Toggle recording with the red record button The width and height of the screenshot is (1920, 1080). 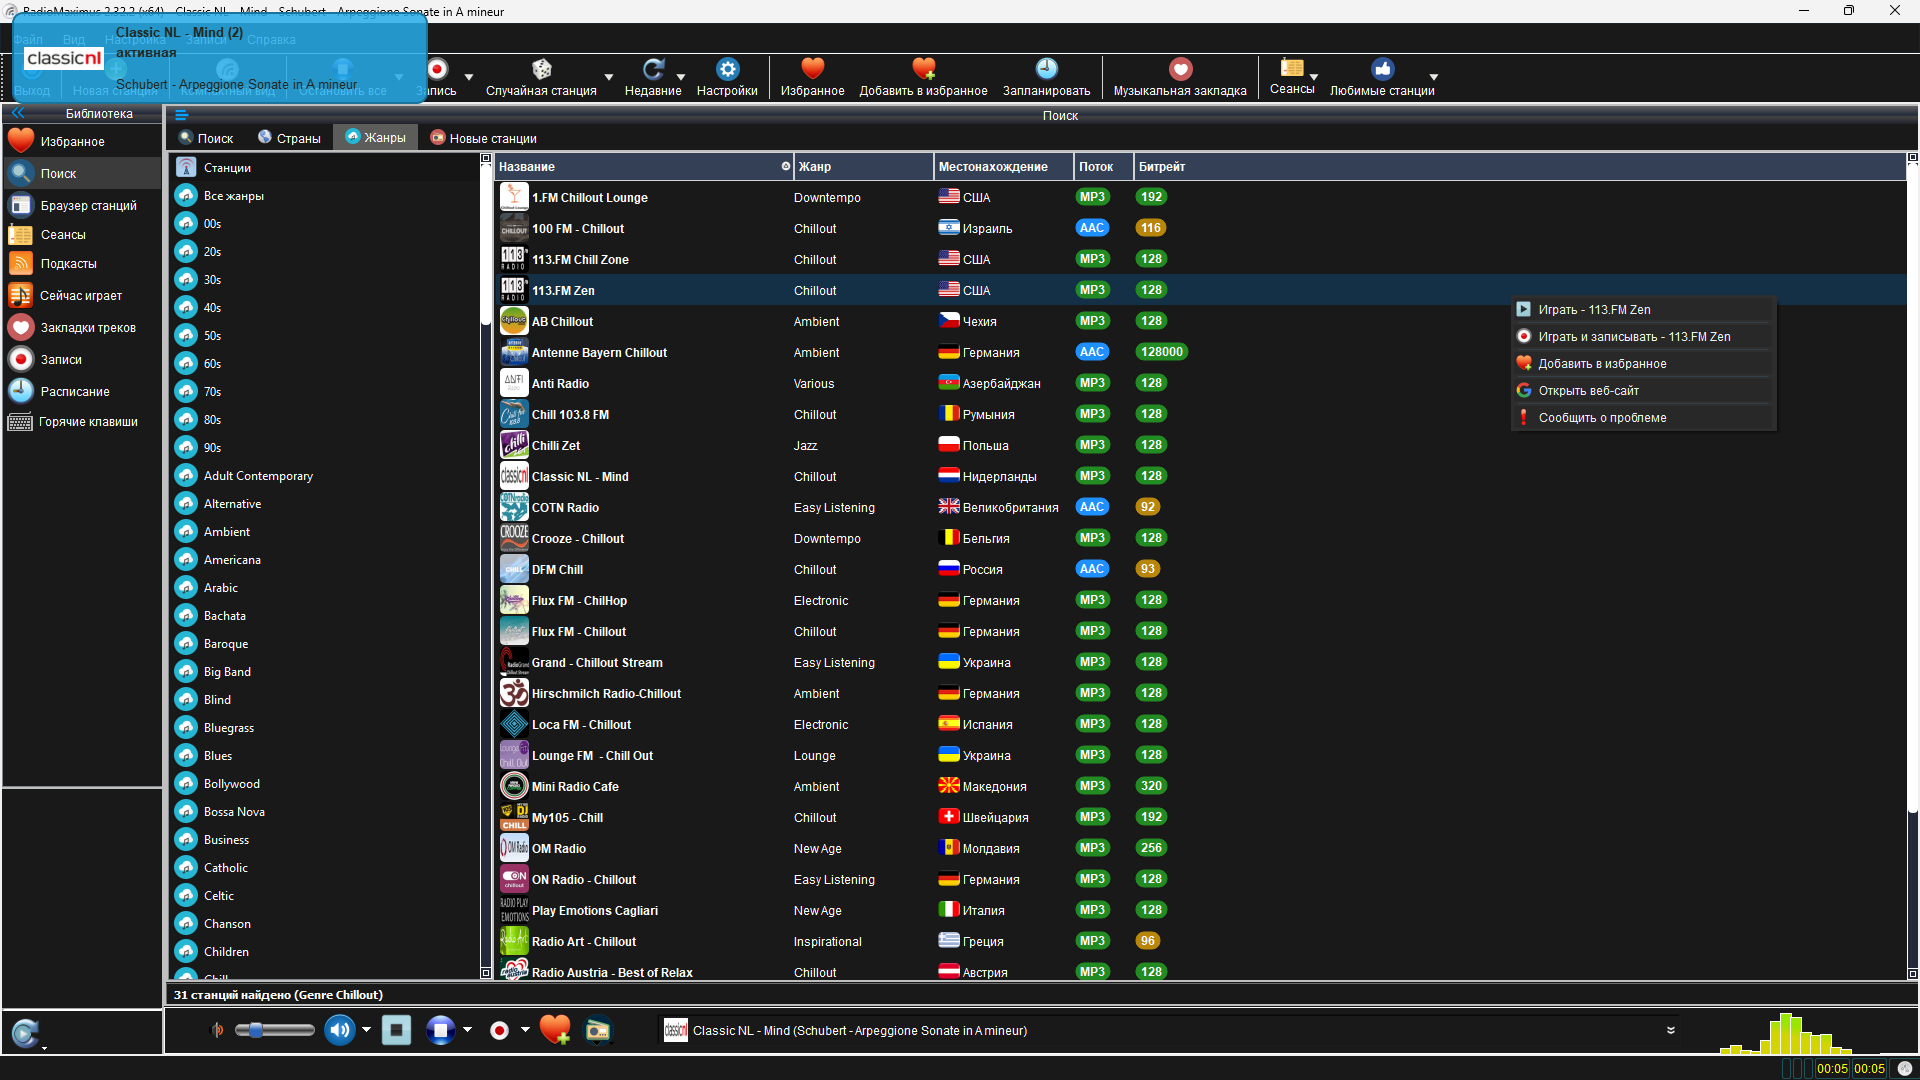499,1030
